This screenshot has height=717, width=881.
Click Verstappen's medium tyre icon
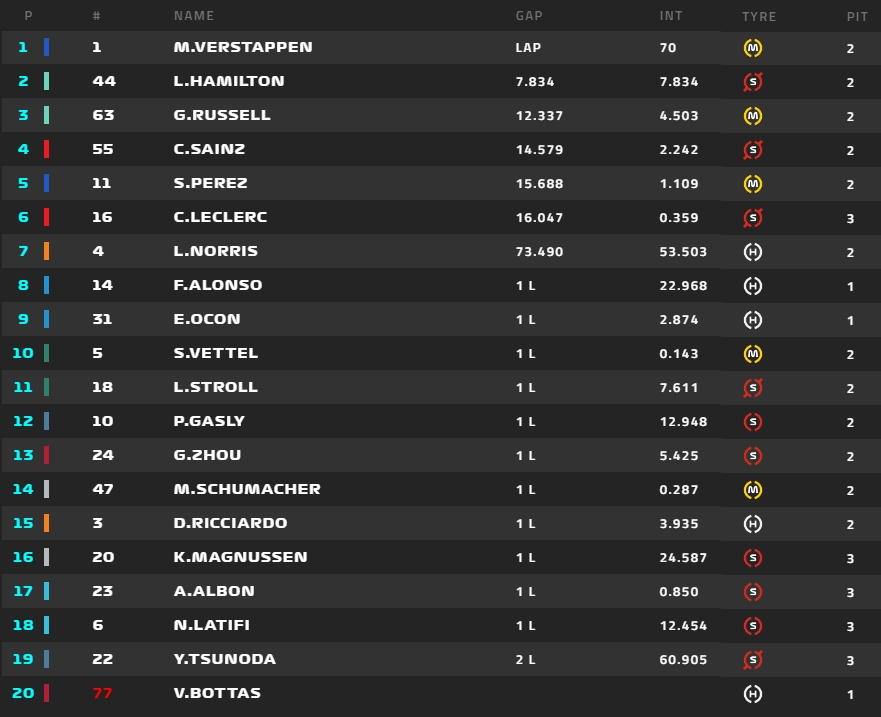753,48
